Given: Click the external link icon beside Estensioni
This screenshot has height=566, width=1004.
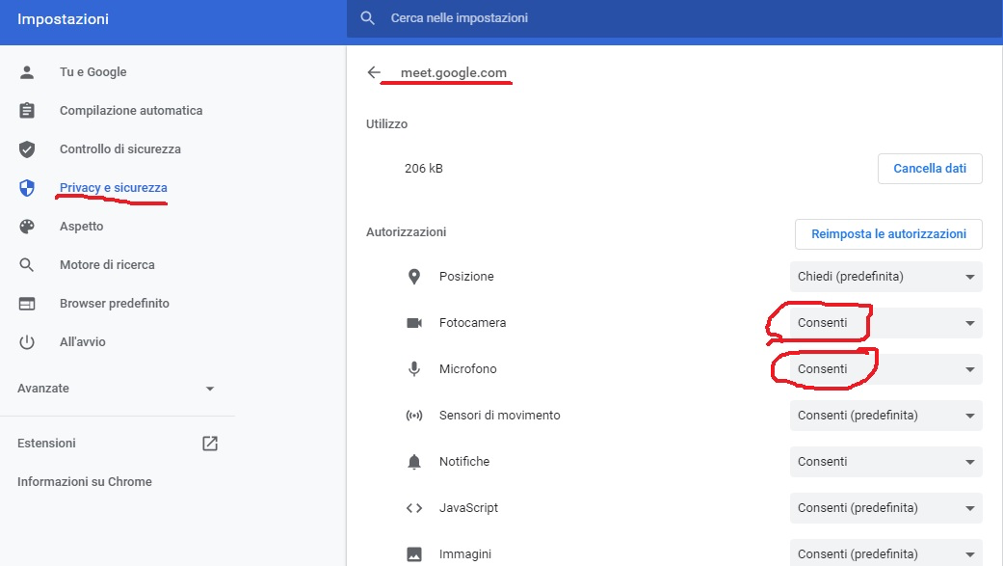Looking at the screenshot, I should click(210, 443).
